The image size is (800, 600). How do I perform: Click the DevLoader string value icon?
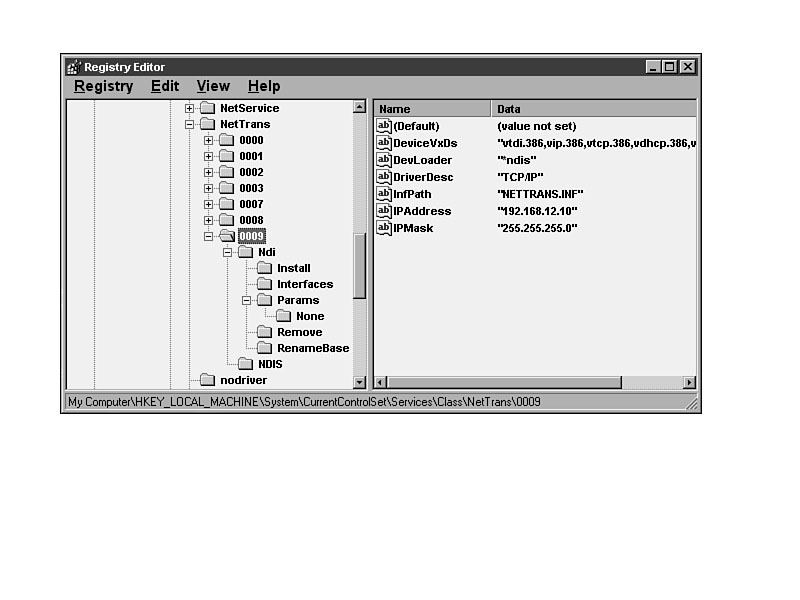point(384,160)
